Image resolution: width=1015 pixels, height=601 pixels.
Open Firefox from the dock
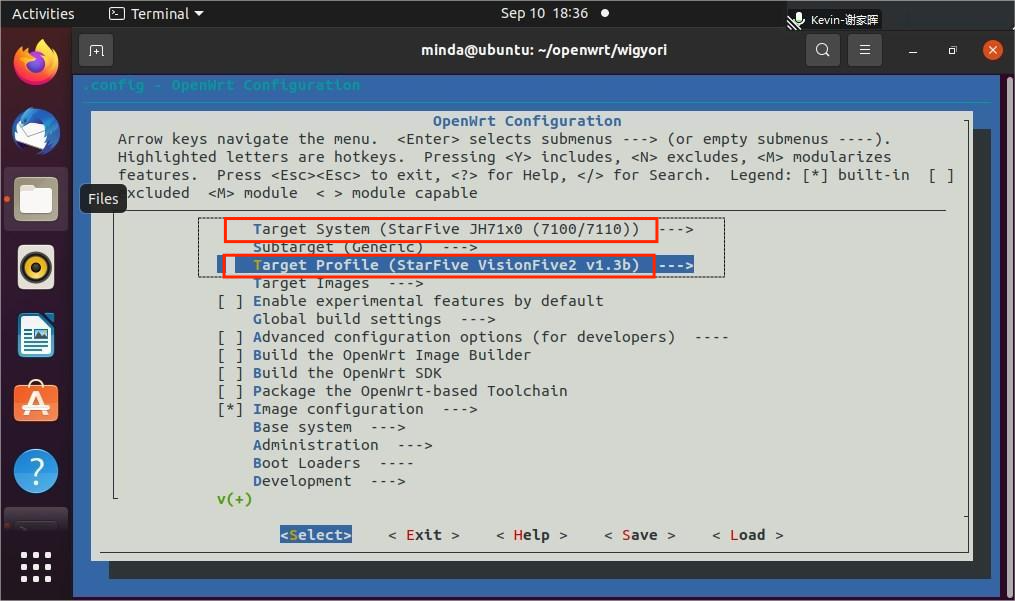36,62
